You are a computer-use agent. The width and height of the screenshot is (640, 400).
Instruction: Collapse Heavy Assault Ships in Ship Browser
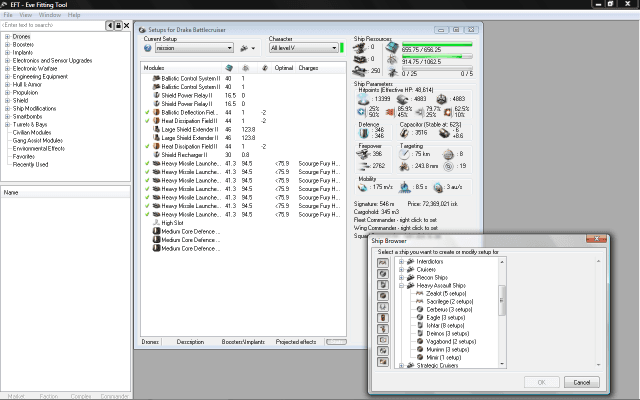pyautogui.click(x=402, y=286)
